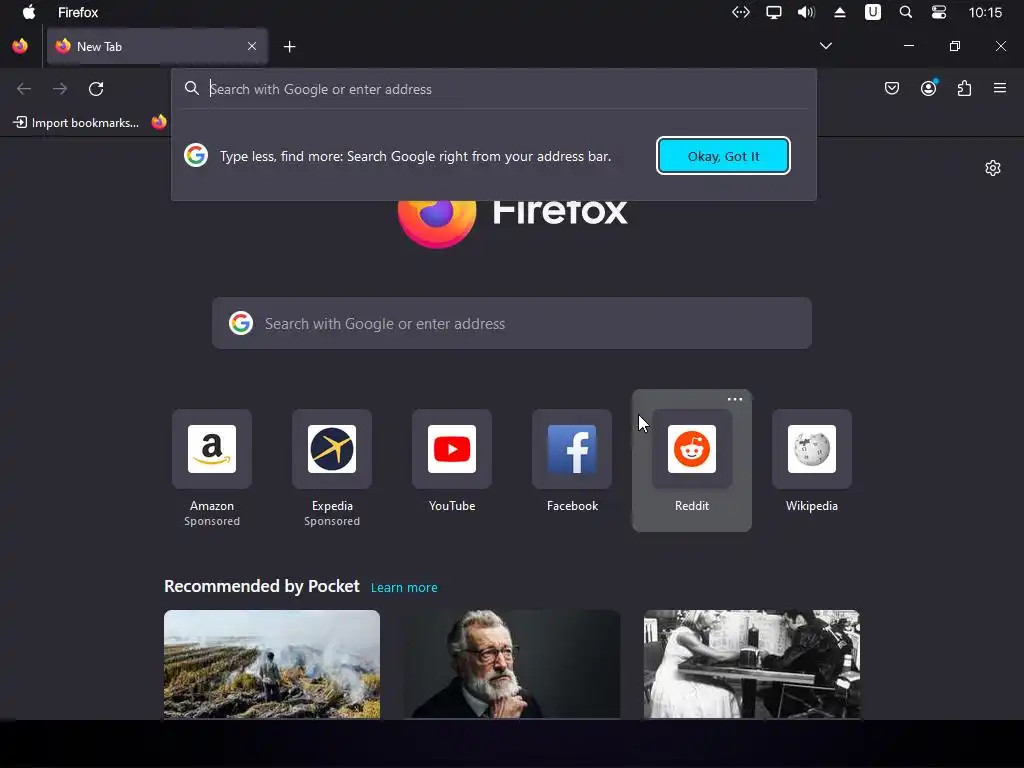Open the burning field Pocket story
Image resolution: width=1024 pixels, height=768 pixels.
click(272, 665)
